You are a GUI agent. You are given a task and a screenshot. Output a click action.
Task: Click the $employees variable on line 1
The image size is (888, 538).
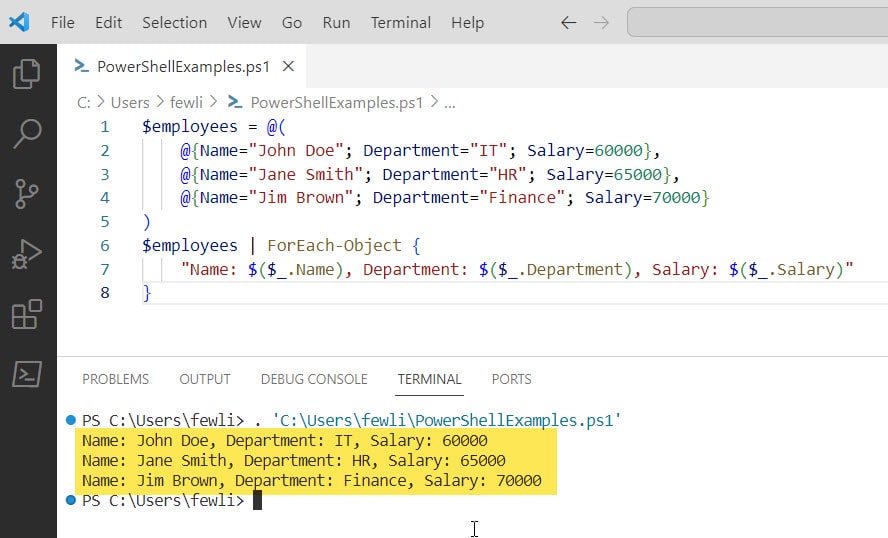190,126
